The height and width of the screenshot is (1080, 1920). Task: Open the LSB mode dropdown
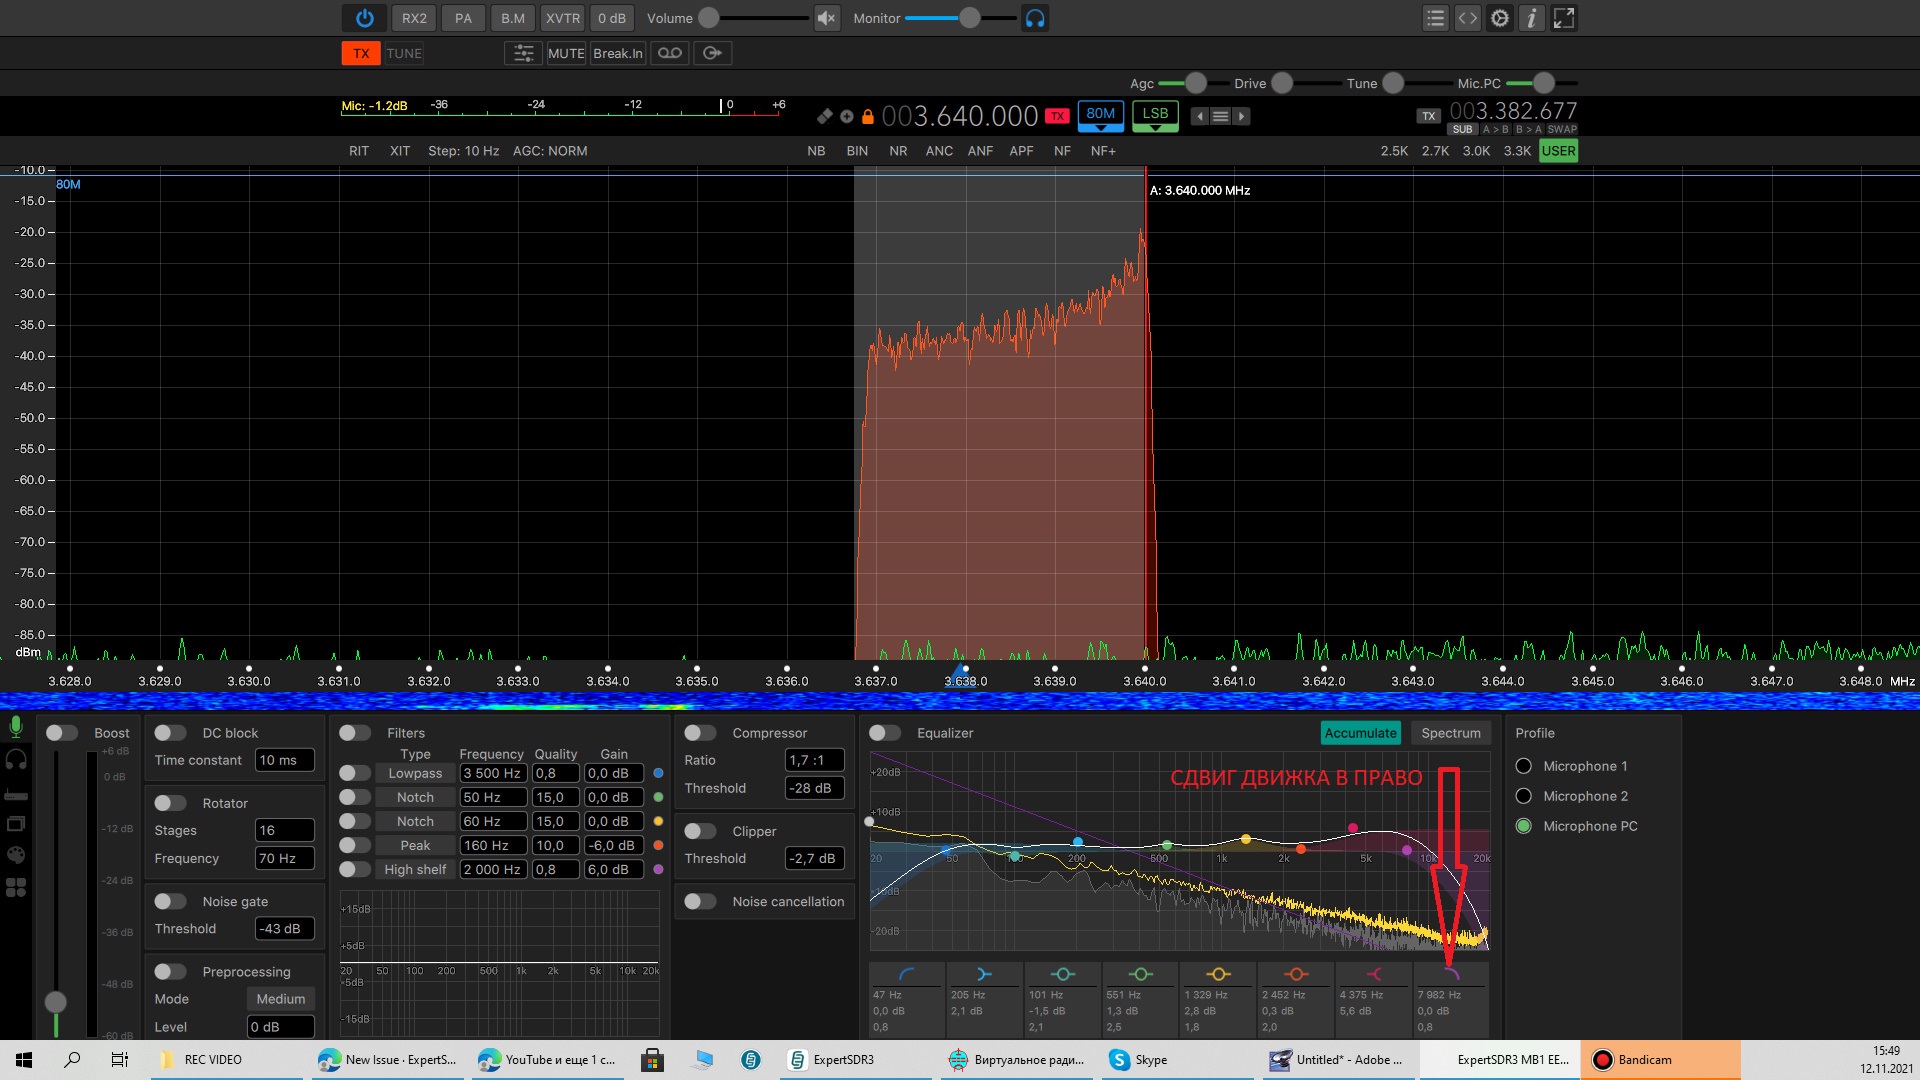[1154, 116]
